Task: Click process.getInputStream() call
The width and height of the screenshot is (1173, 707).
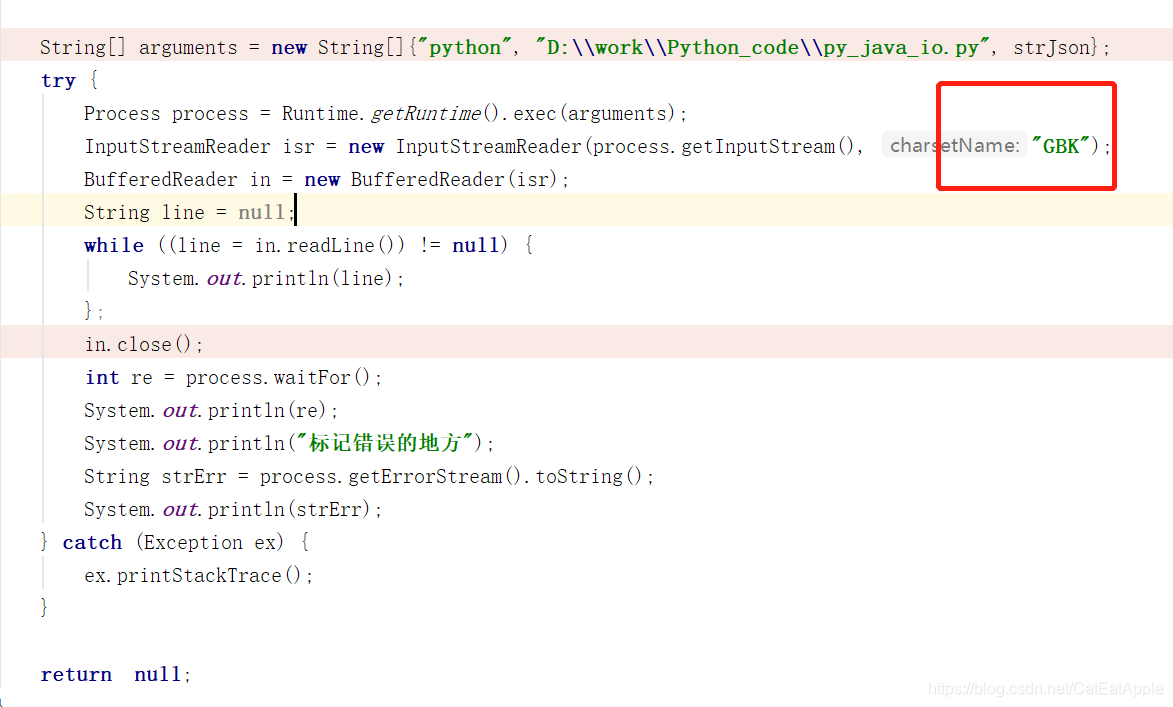Action: [x=723, y=147]
